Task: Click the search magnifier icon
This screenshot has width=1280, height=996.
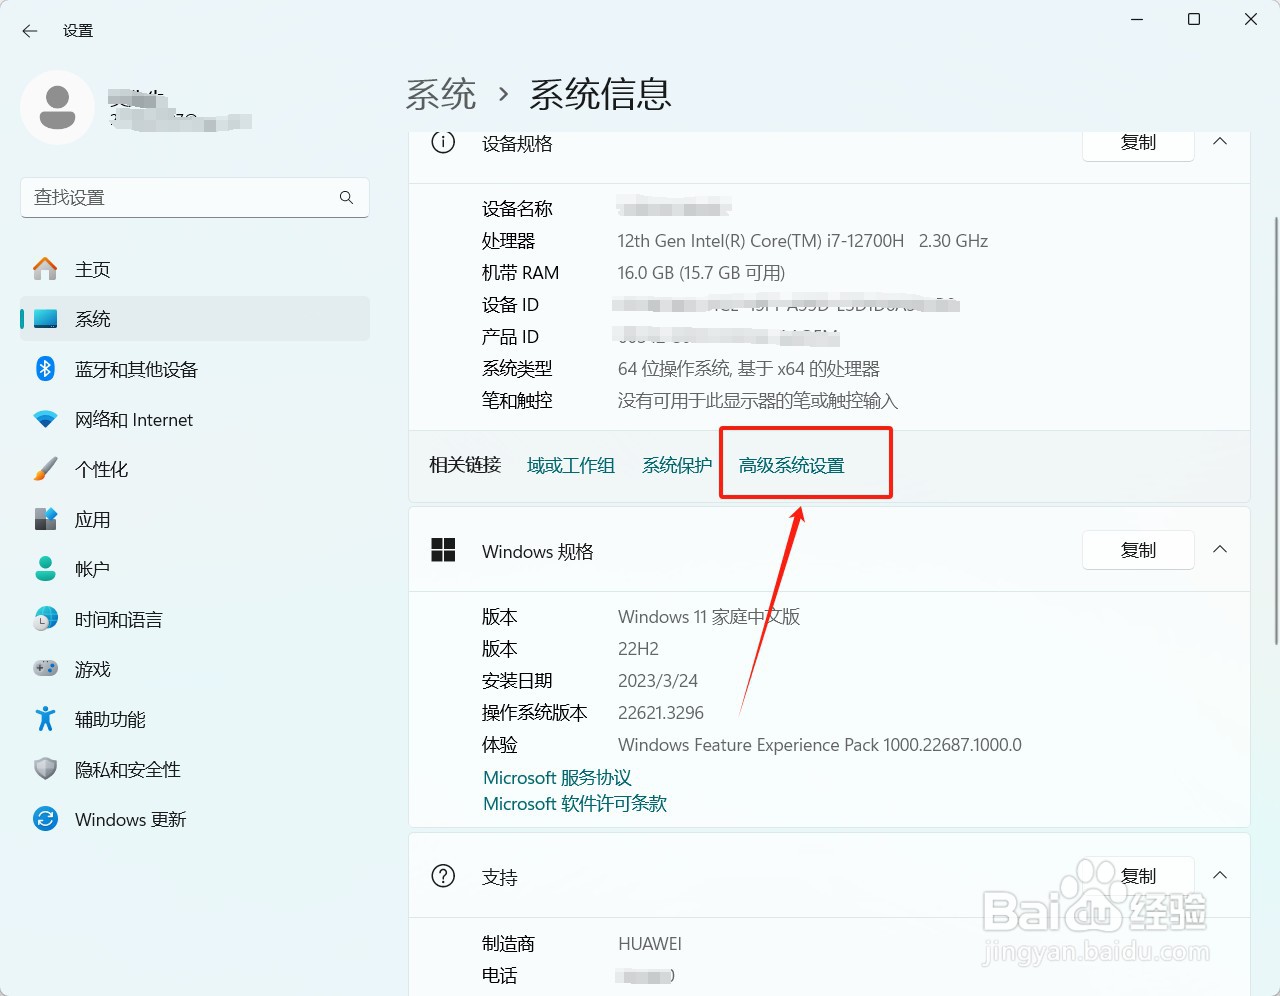Action: [346, 198]
